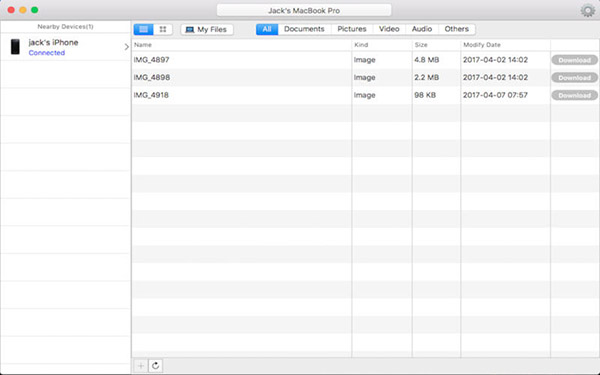Switch to grid view layout
This screenshot has width=600, height=375.
point(163,29)
